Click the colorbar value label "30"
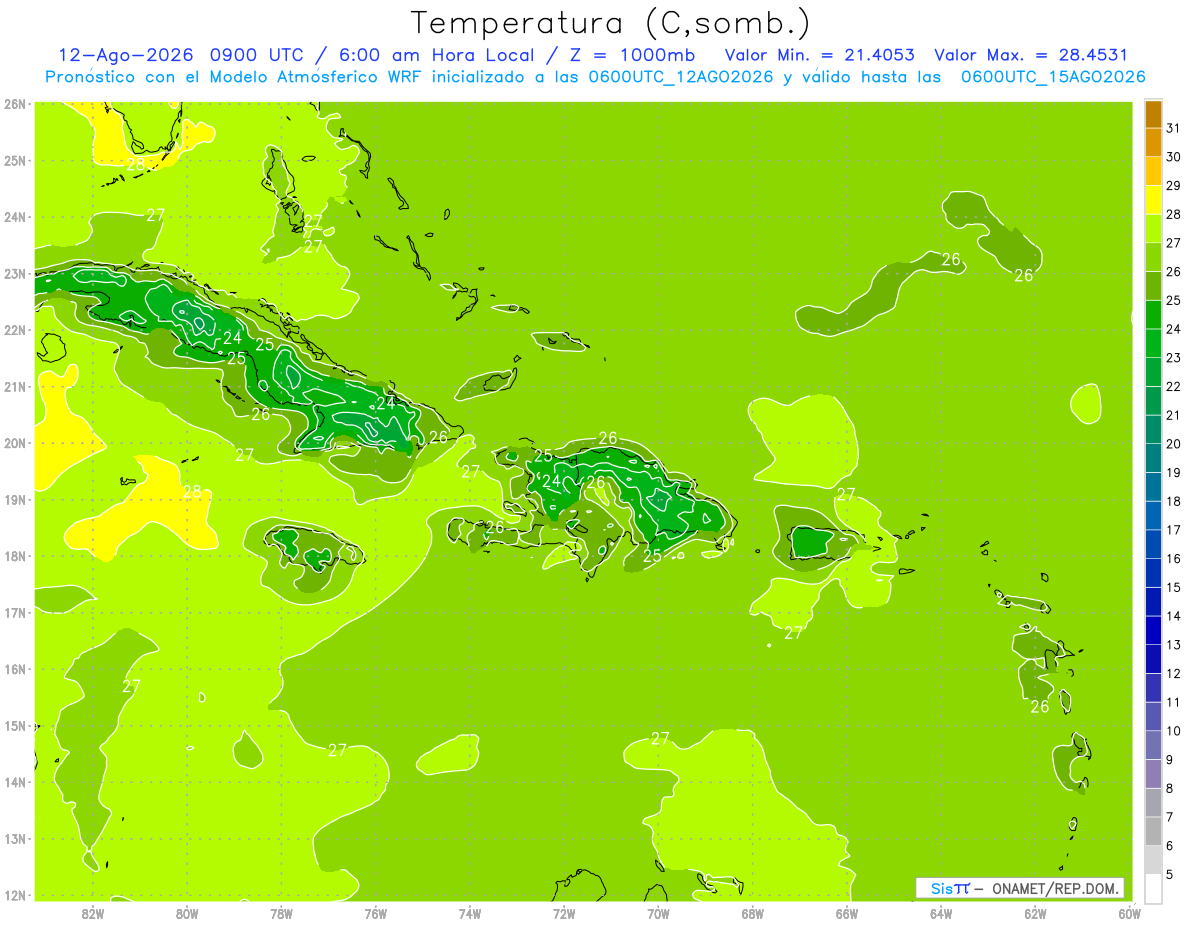 click(x=1174, y=157)
